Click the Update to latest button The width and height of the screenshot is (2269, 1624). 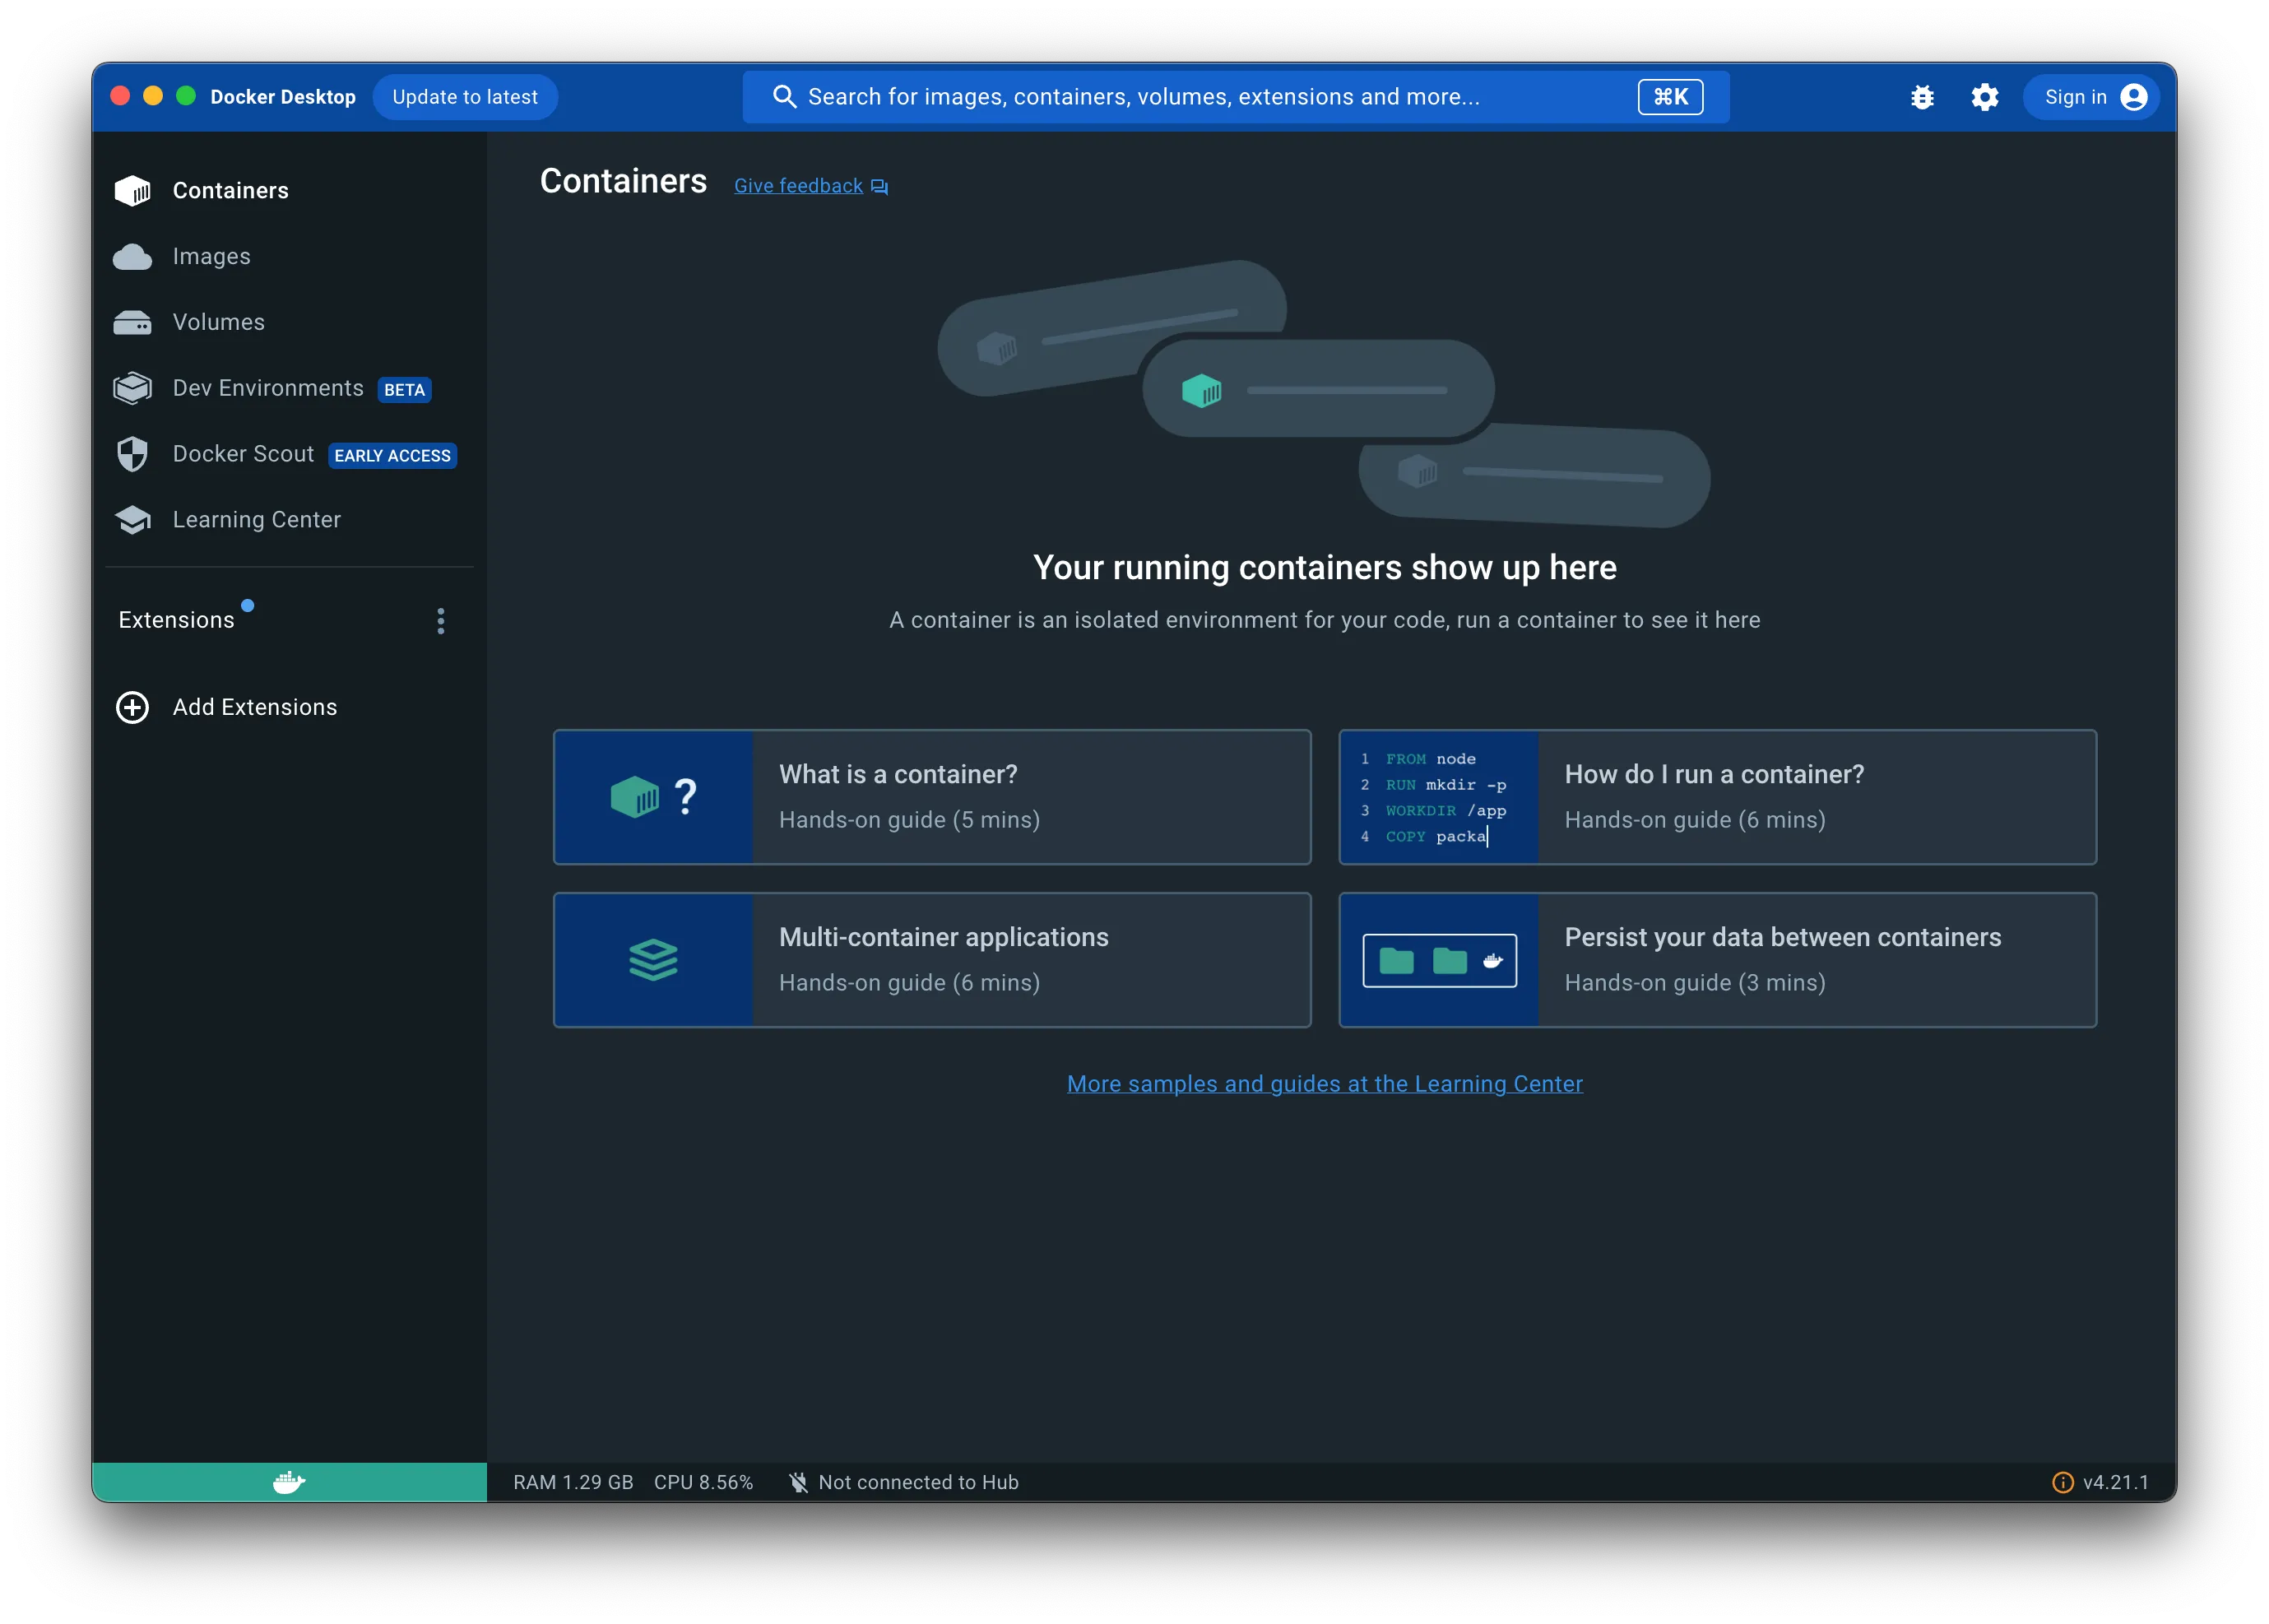(465, 97)
